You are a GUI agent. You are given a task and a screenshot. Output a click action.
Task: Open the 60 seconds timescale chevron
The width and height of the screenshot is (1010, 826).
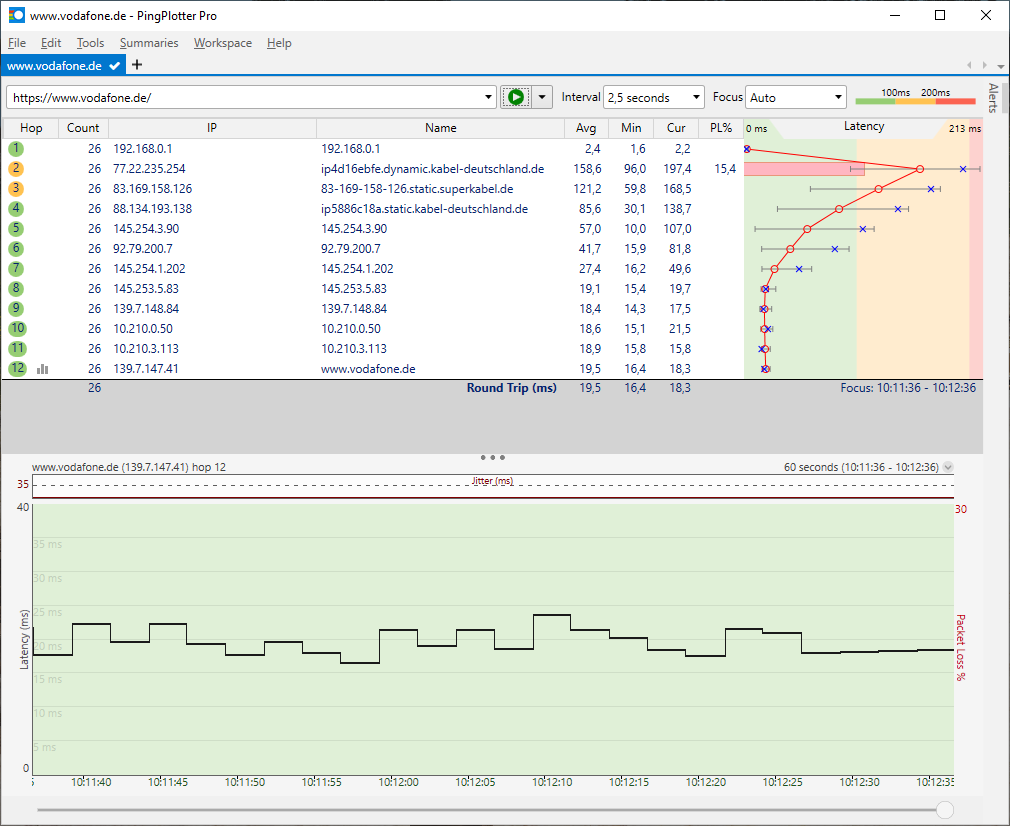[946, 466]
